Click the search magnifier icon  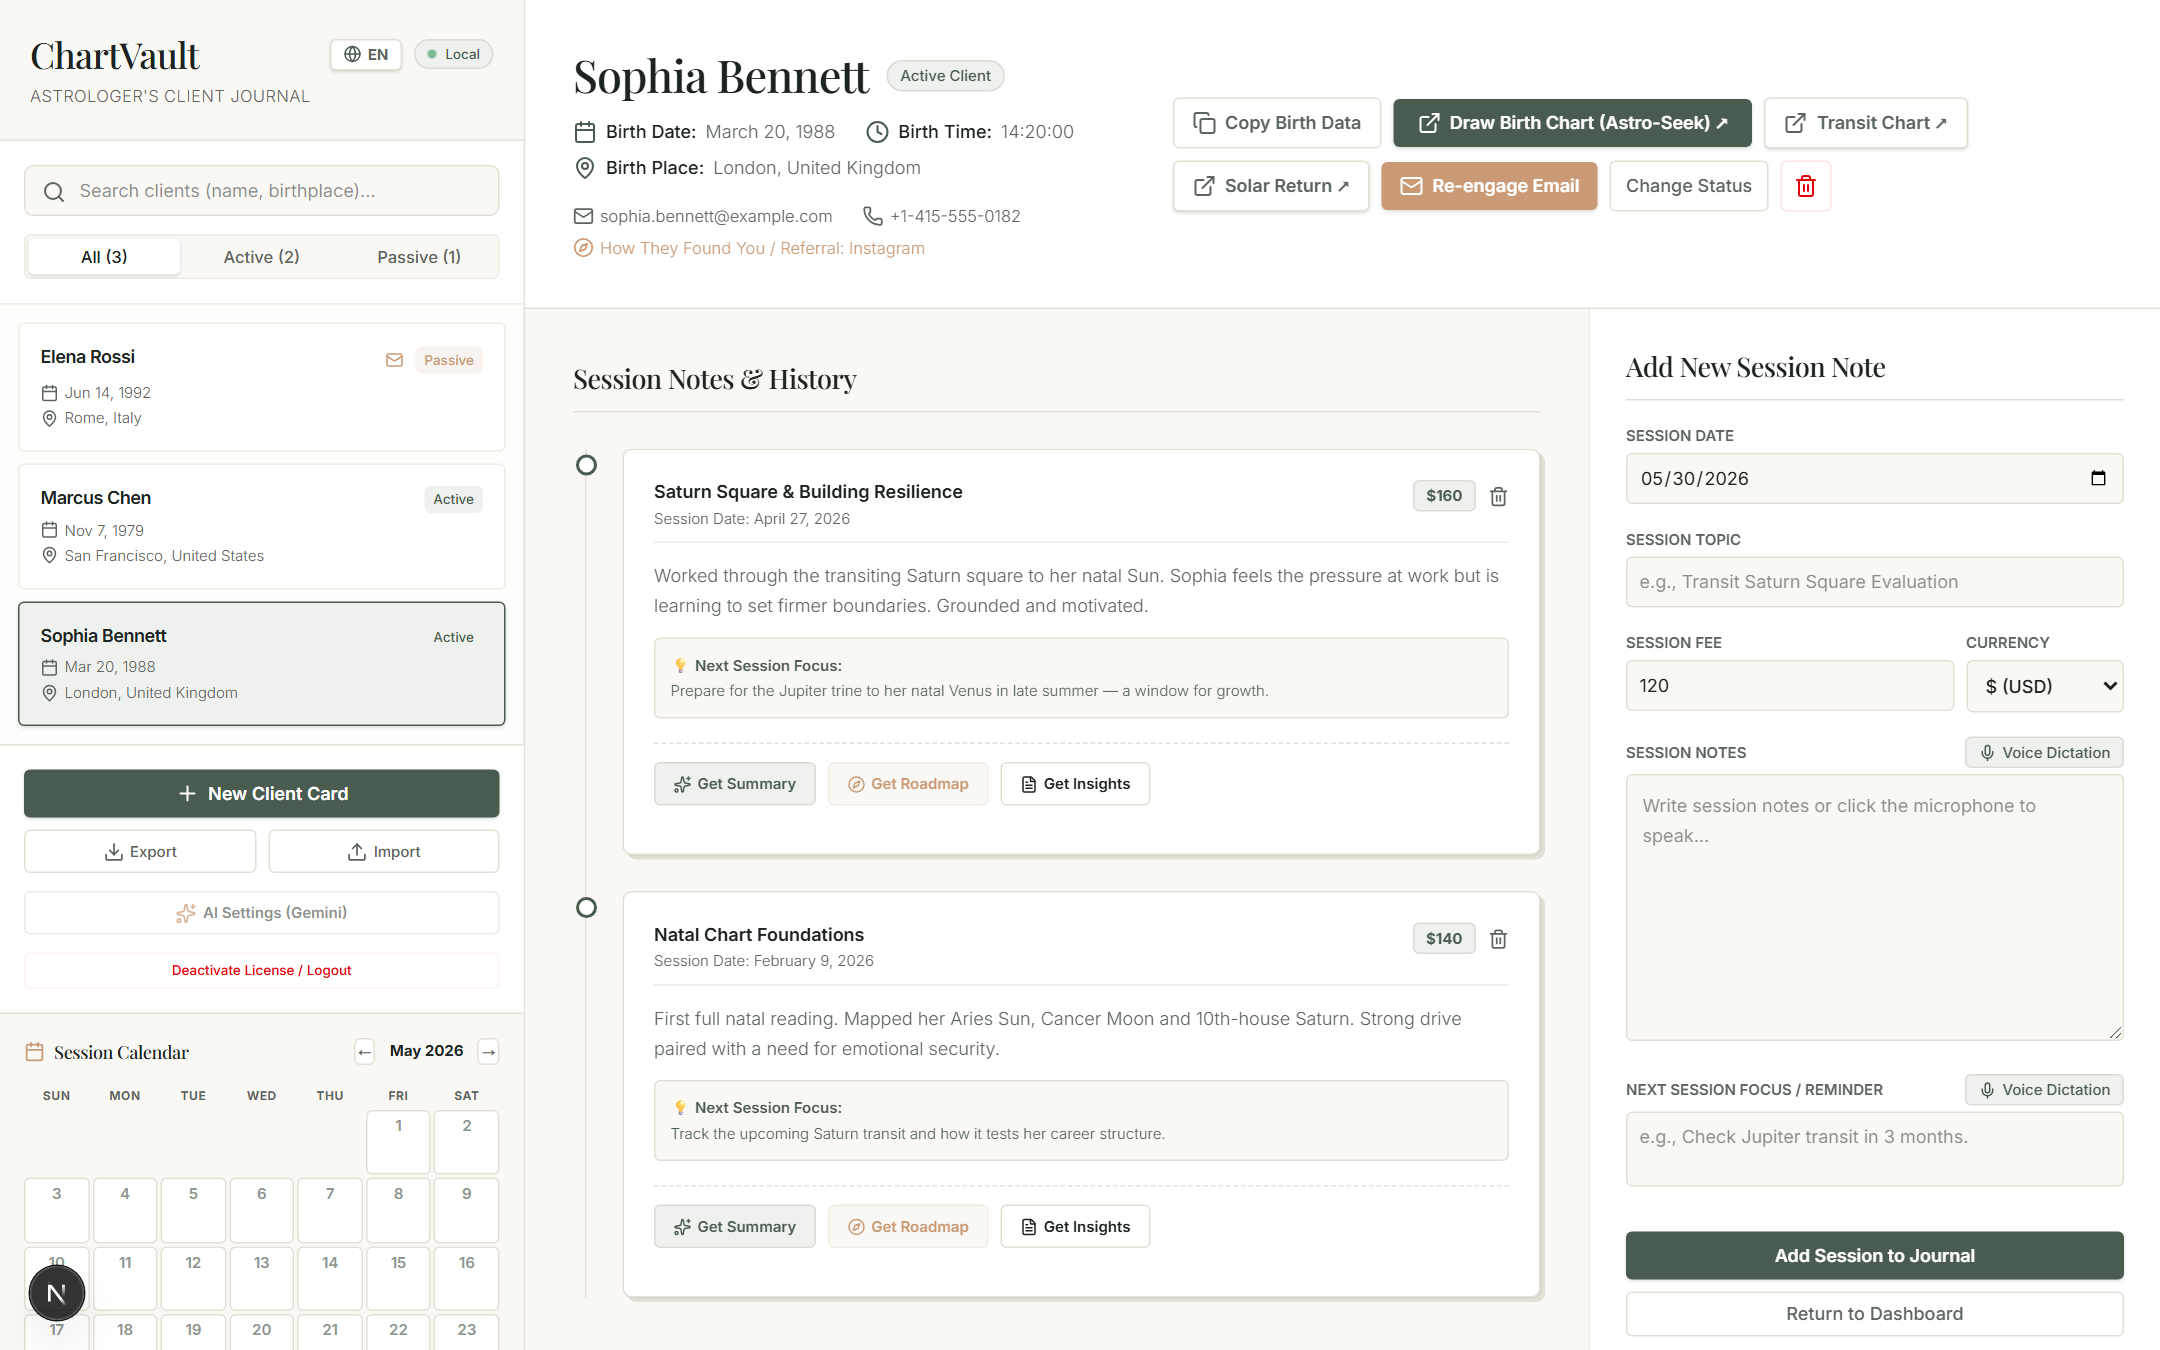pyautogui.click(x=54, y=191)
